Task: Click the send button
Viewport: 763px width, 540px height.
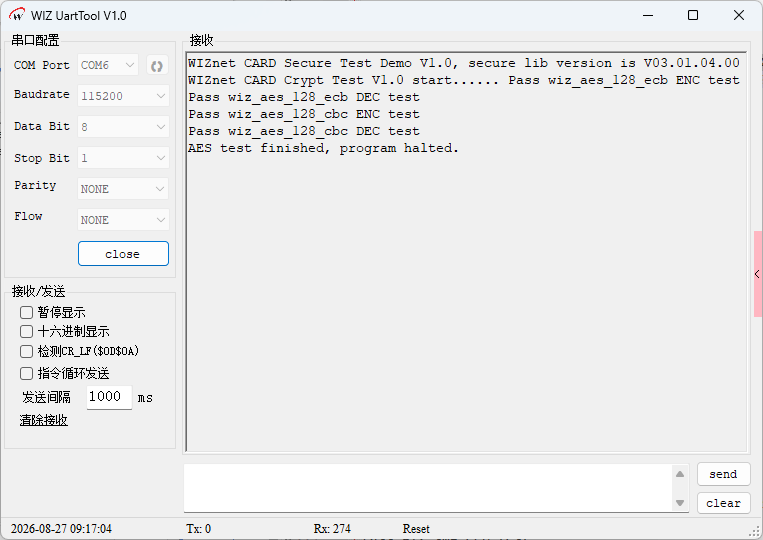Action: pos(723,474)
